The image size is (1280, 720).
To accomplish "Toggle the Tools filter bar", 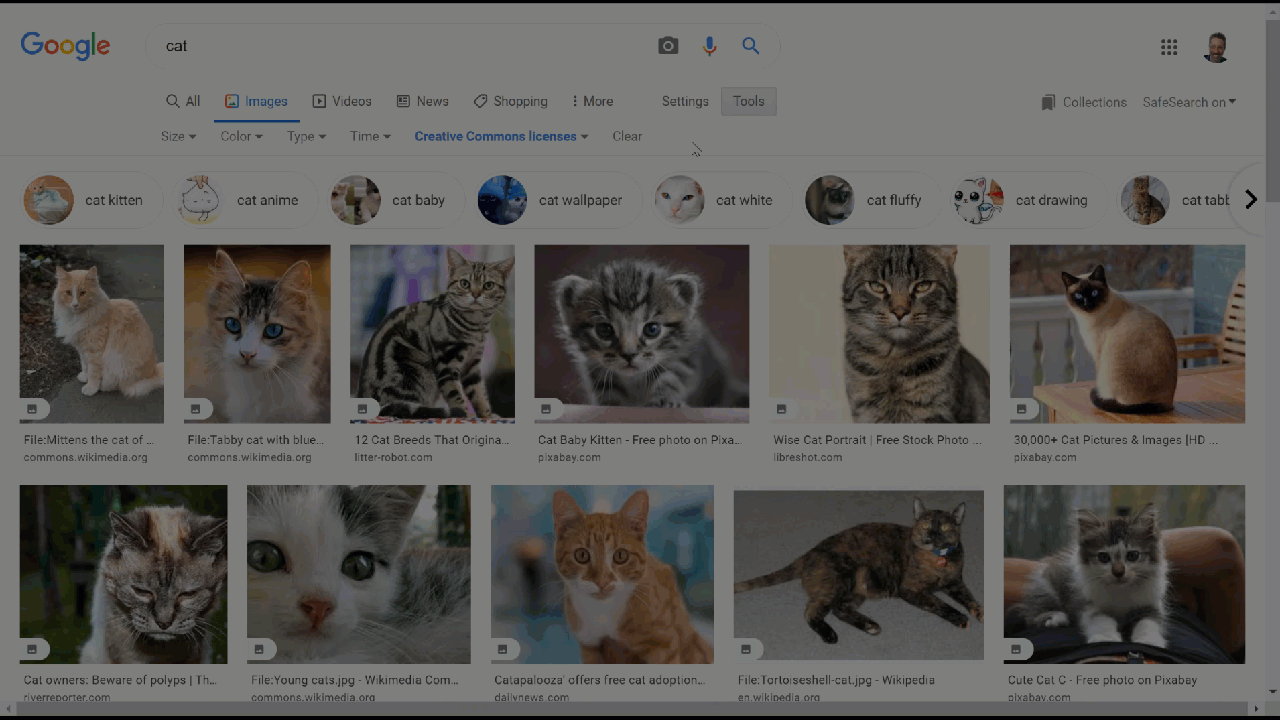I will 749,101.
